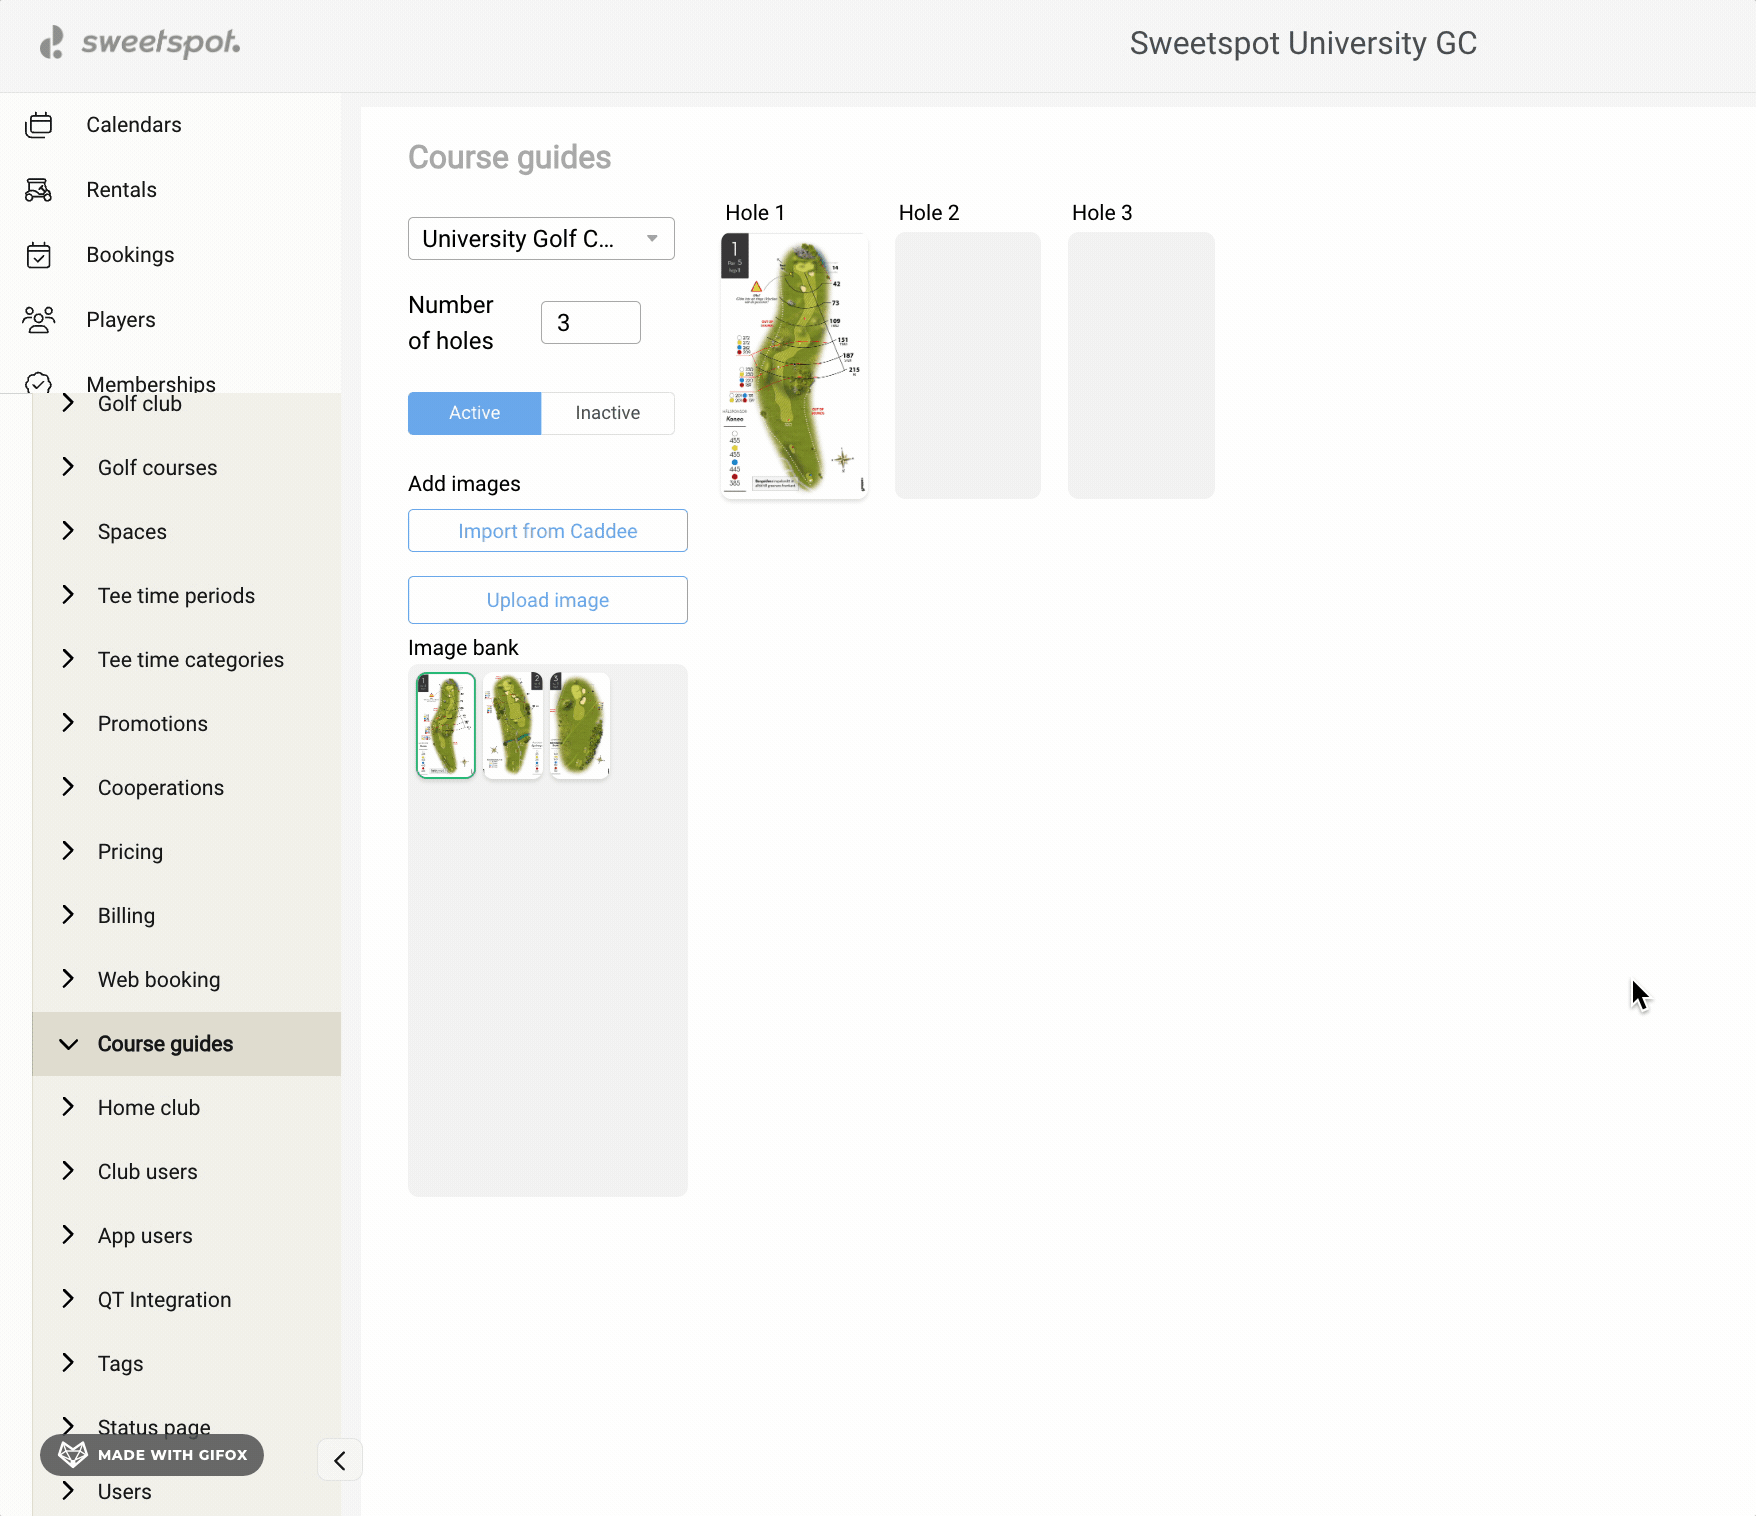
Task: Expand the Tee time periods section
Action: coord(176,596)
